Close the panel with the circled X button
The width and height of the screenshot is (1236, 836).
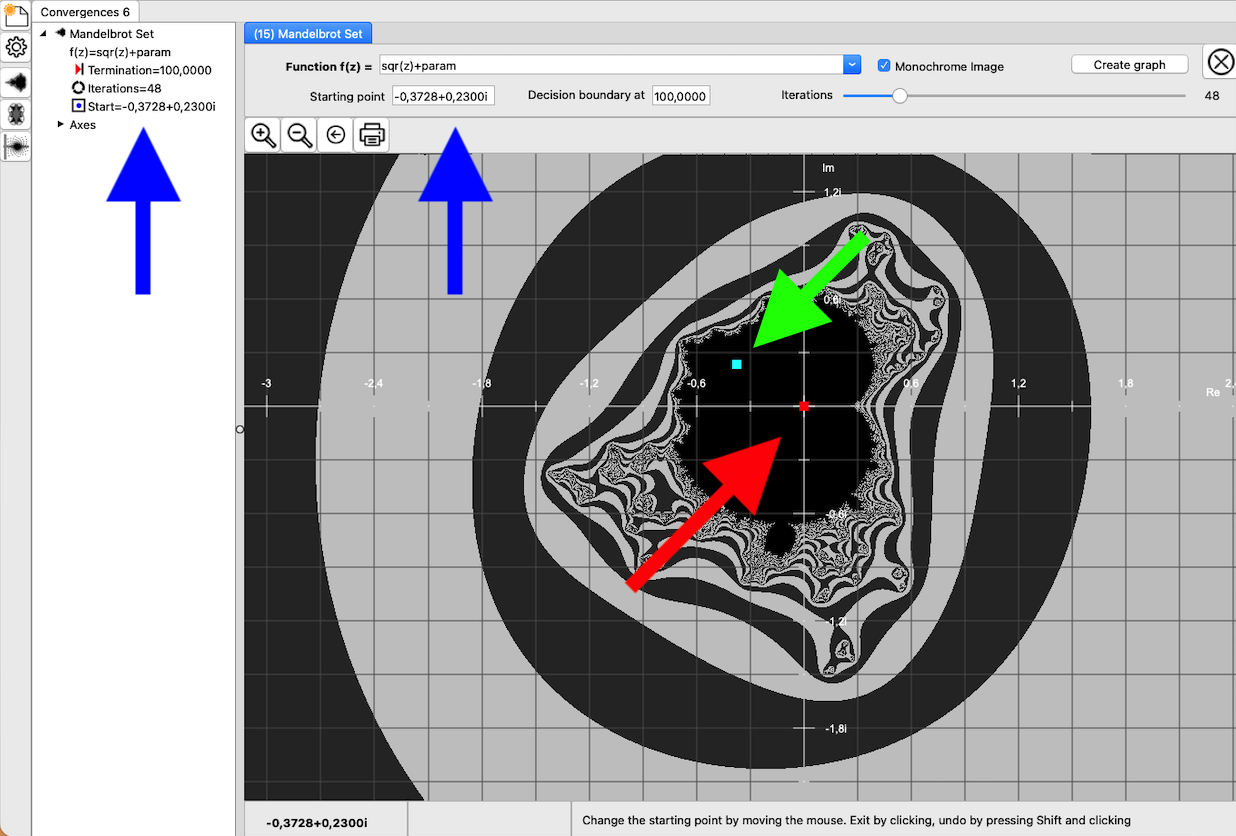1220,63
